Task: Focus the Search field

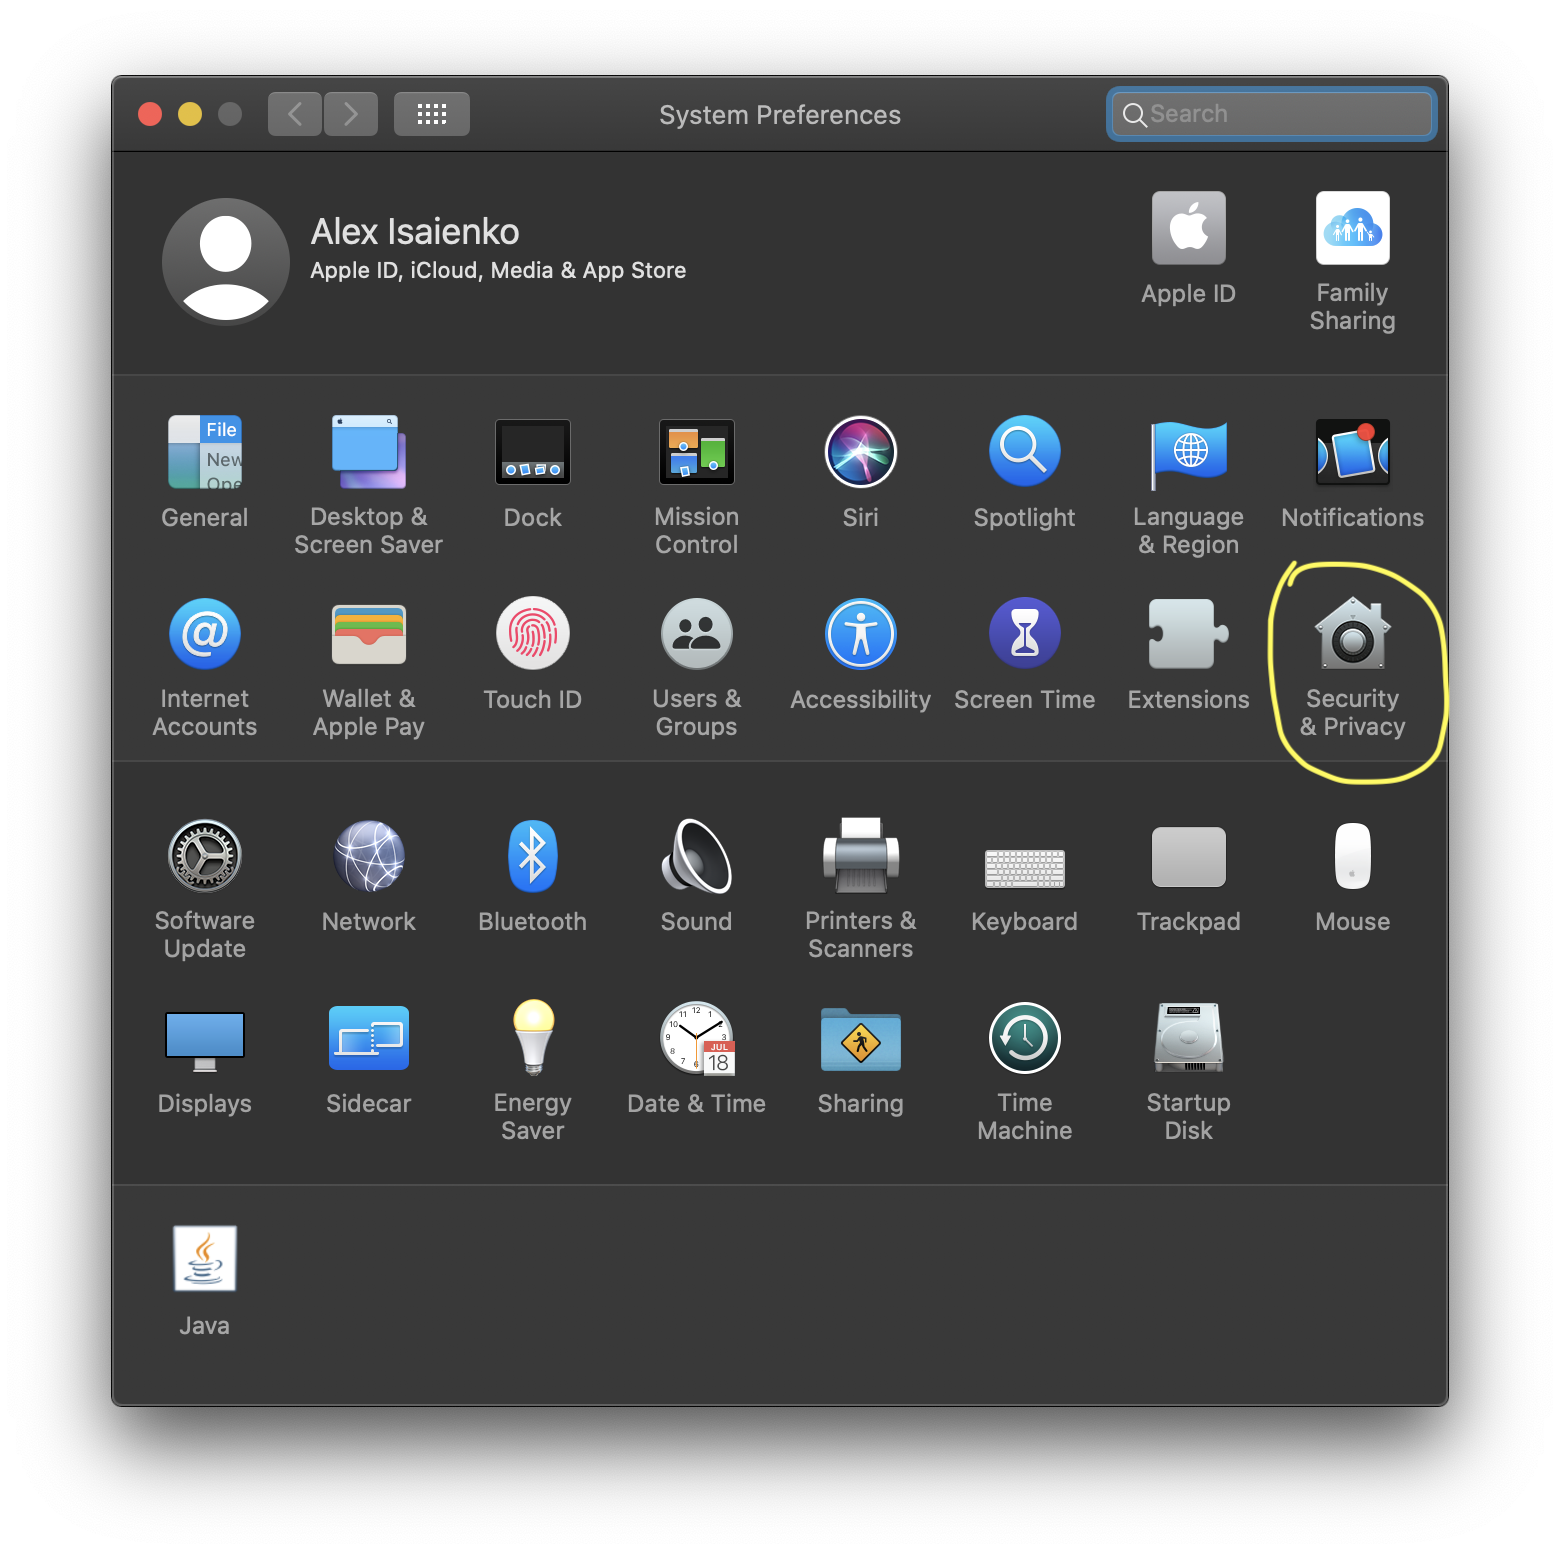Action: (x=1272, y=114)
